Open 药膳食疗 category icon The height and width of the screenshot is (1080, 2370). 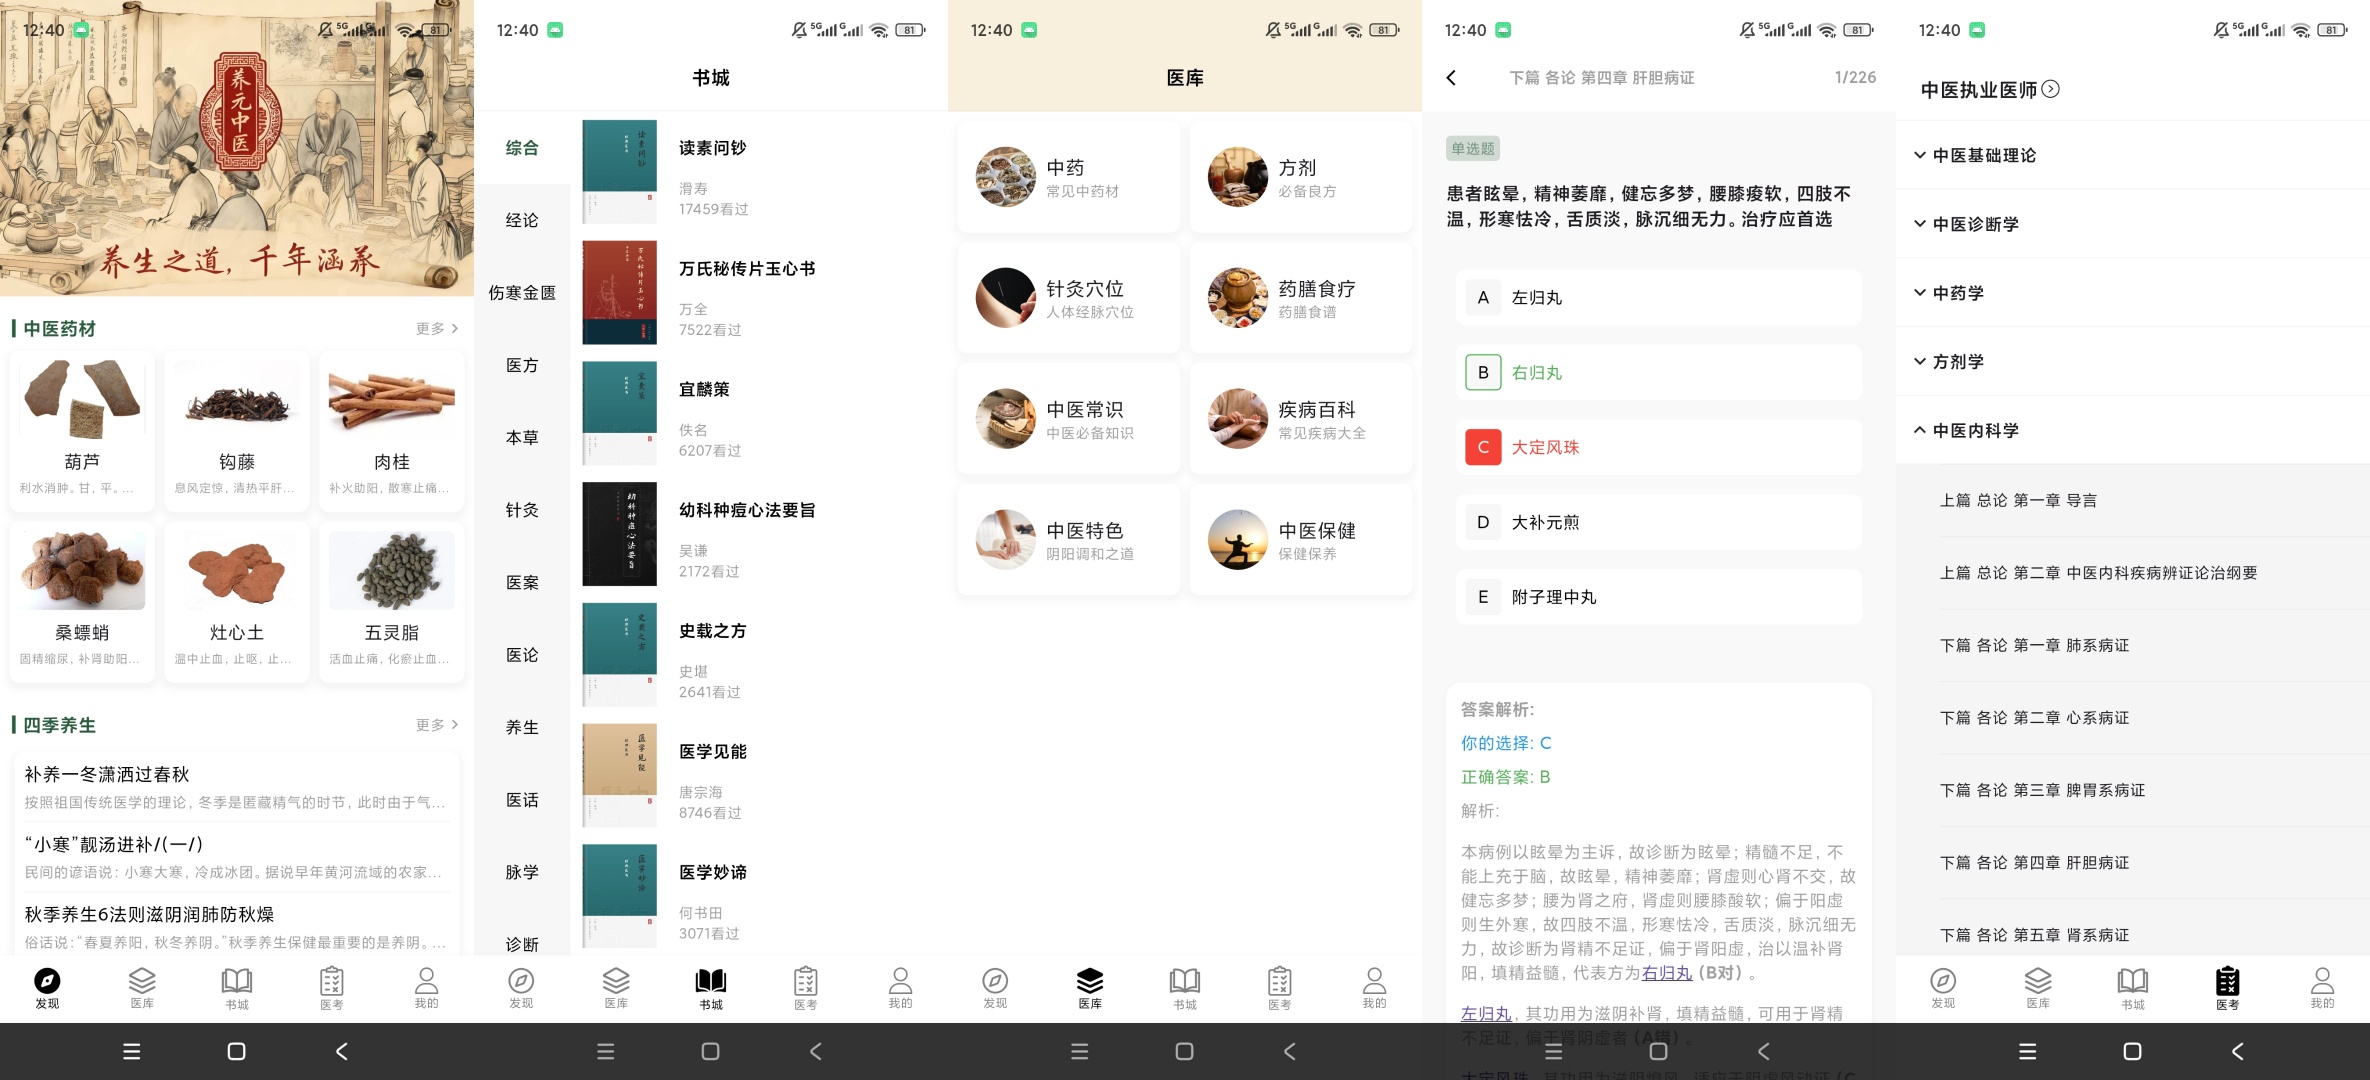coord(1237,298)
